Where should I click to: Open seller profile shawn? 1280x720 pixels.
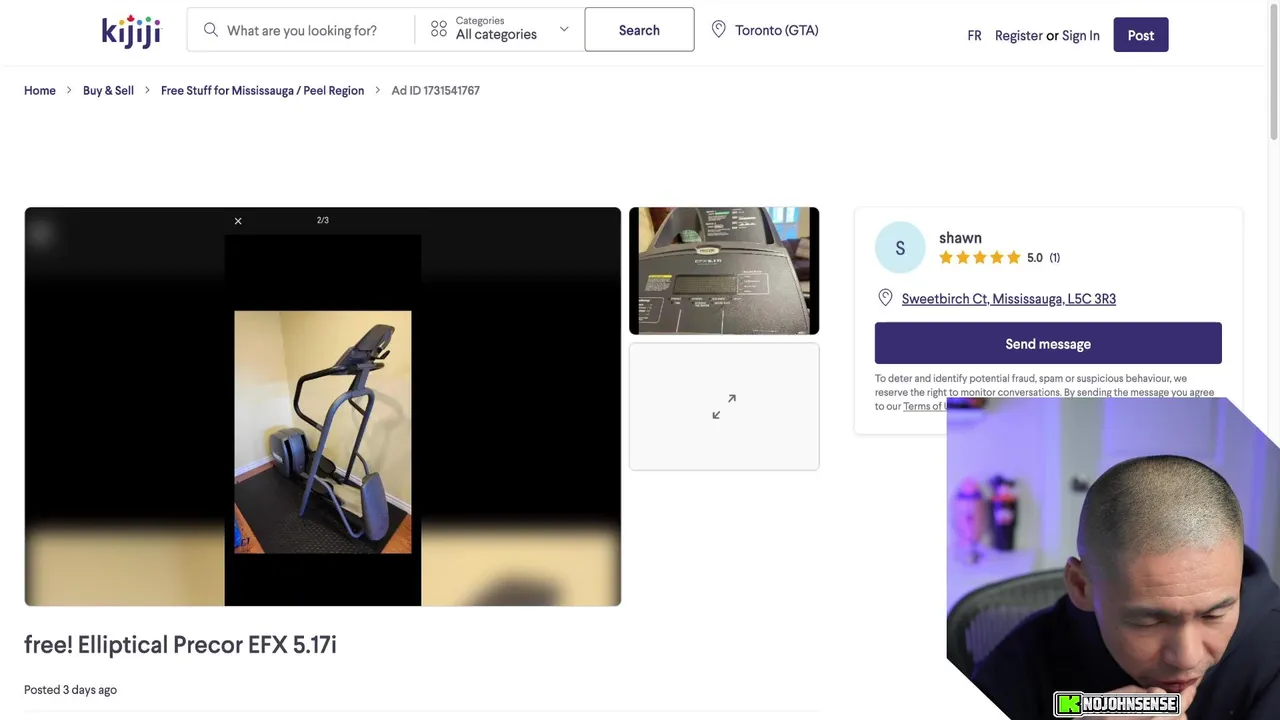point(960,238)
